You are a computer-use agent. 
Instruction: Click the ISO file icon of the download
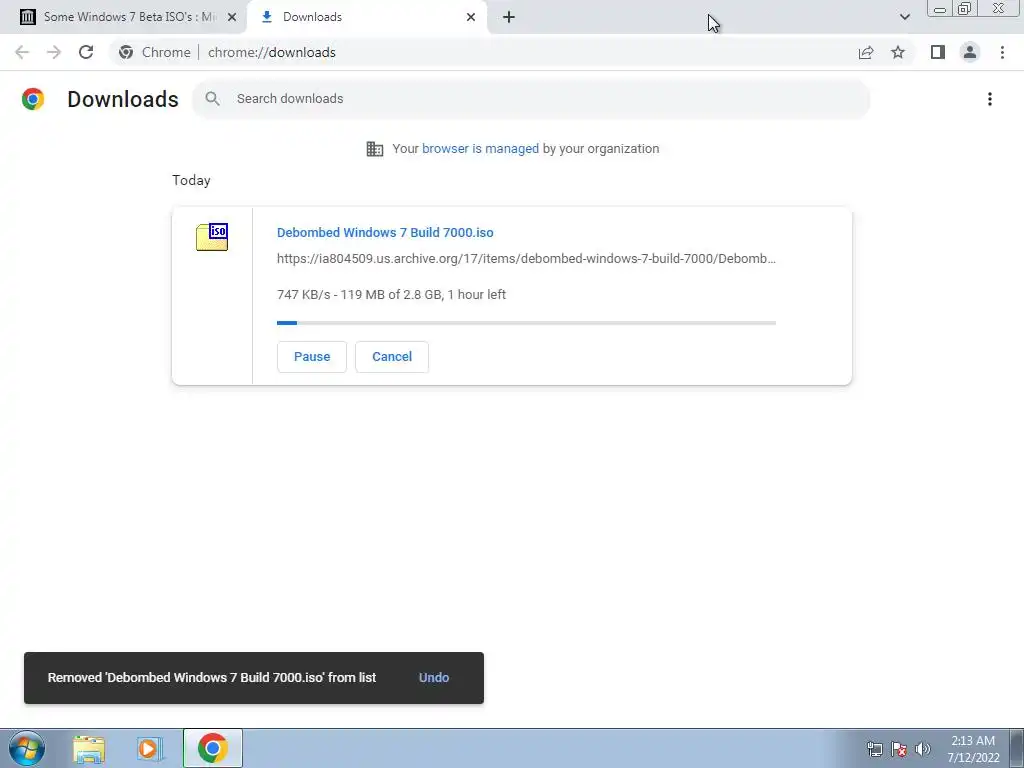pos(212,236)
